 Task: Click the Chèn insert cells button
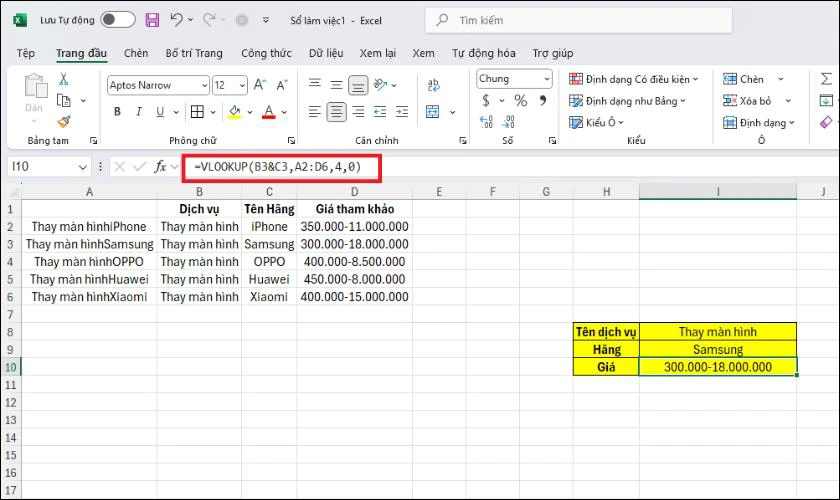click(x=743, y=79)
